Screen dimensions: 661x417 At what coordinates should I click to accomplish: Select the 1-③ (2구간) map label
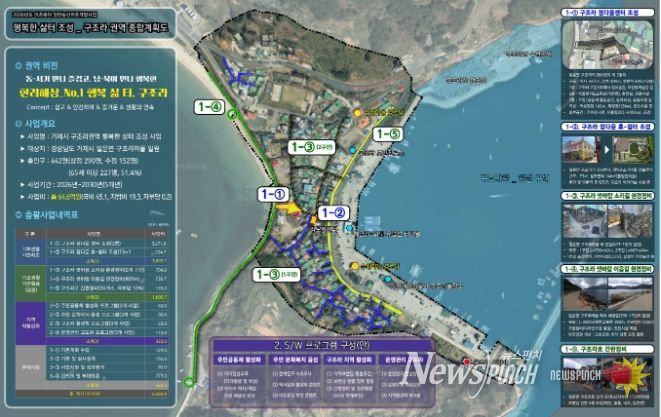(x=312, y=147)
